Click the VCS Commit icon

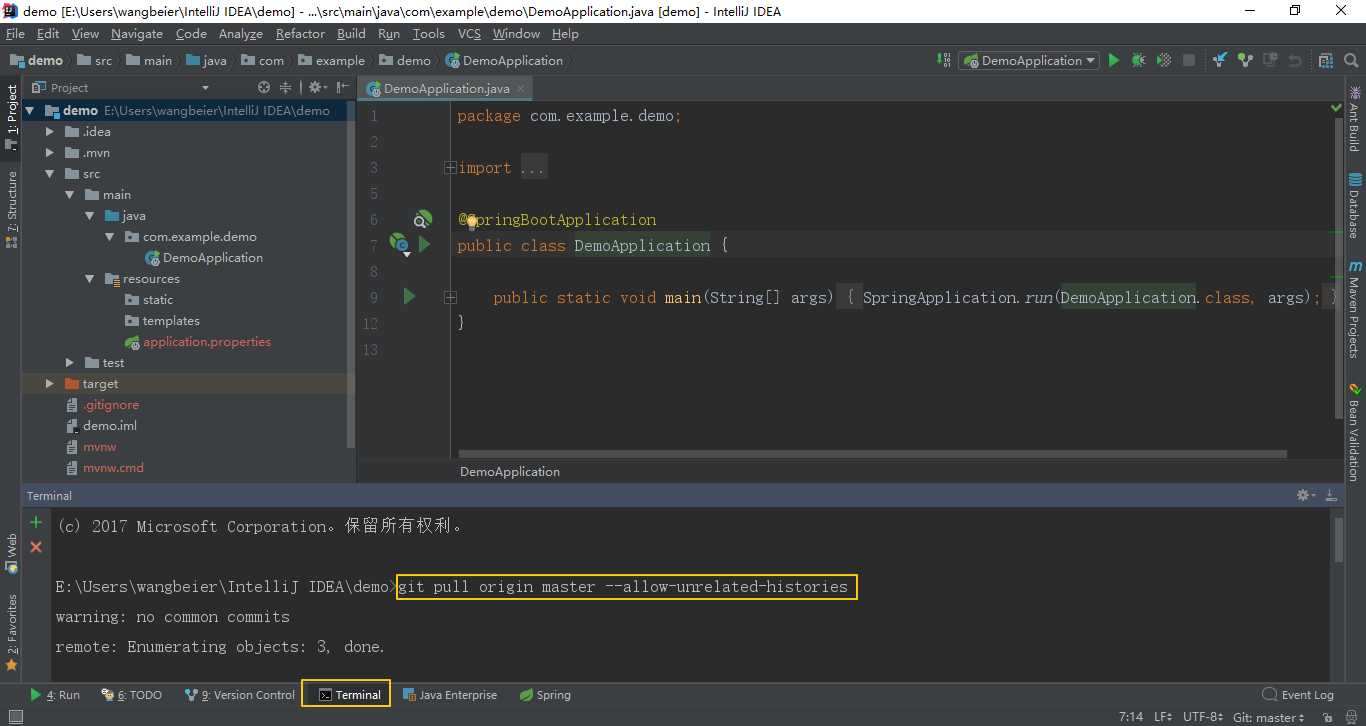click(x=1245, y=60)
